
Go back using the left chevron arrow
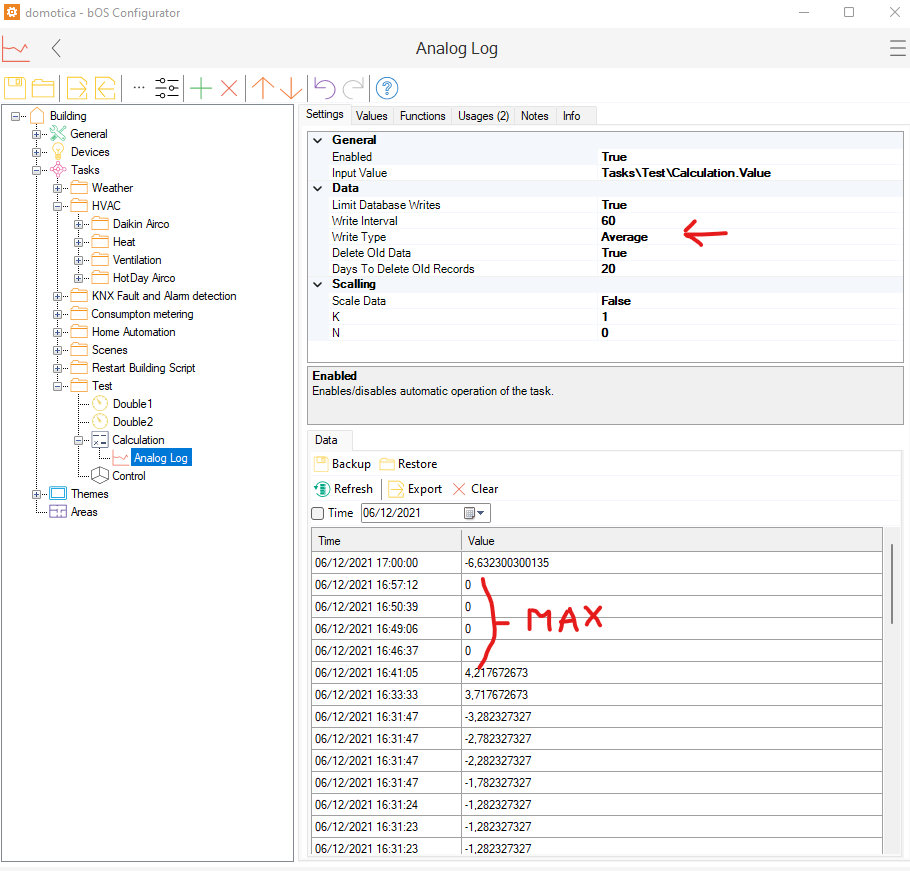click(x=56, y=48)
